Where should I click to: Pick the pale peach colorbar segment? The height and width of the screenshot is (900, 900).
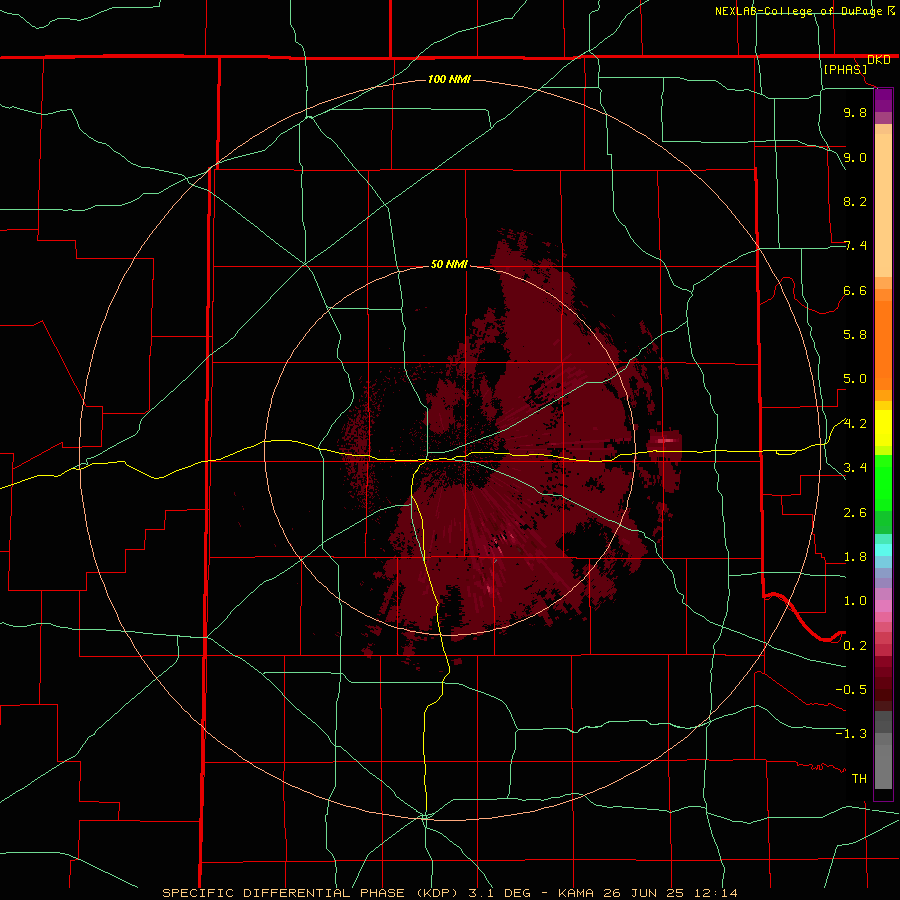coord(883,205)
